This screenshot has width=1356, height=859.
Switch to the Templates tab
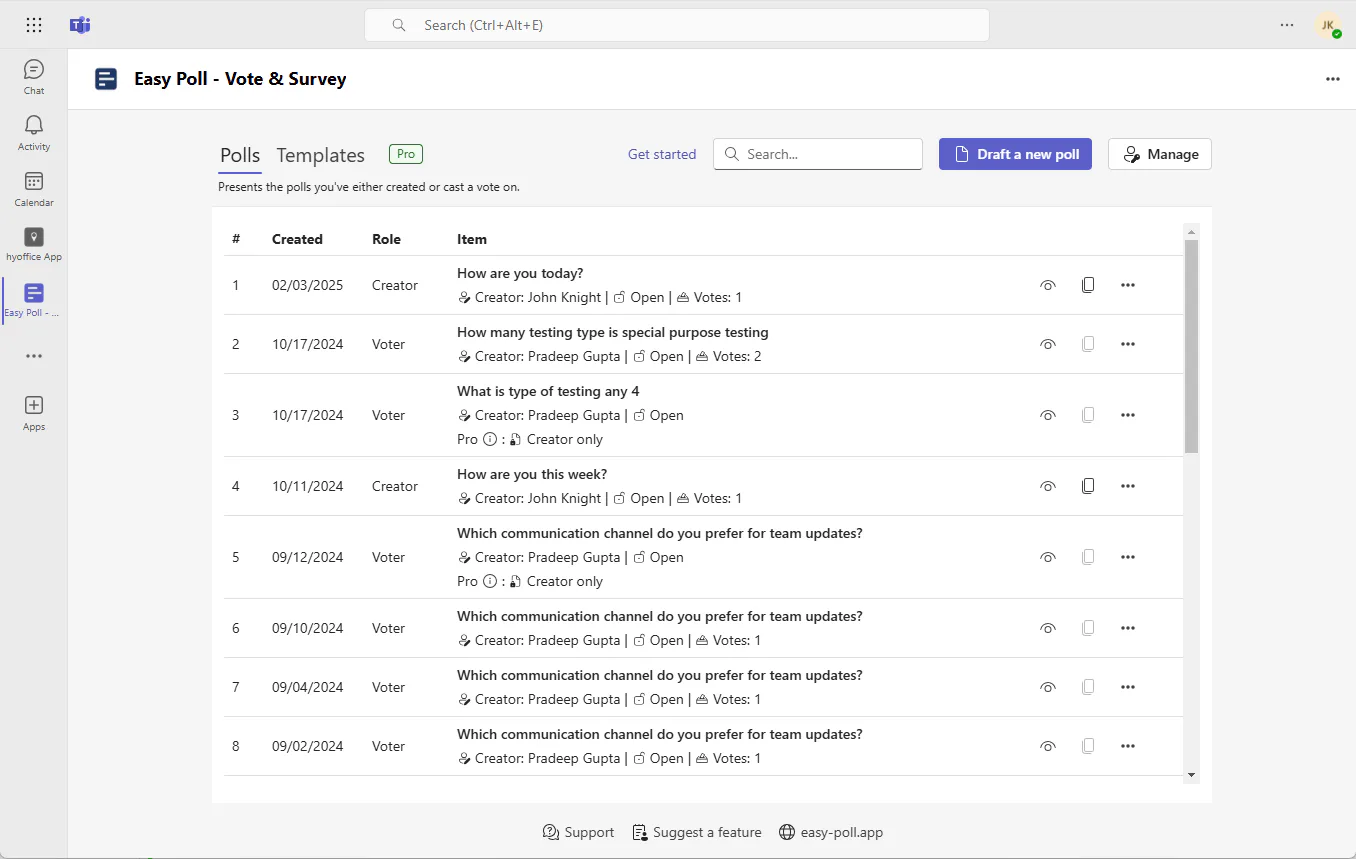[320, 155]
